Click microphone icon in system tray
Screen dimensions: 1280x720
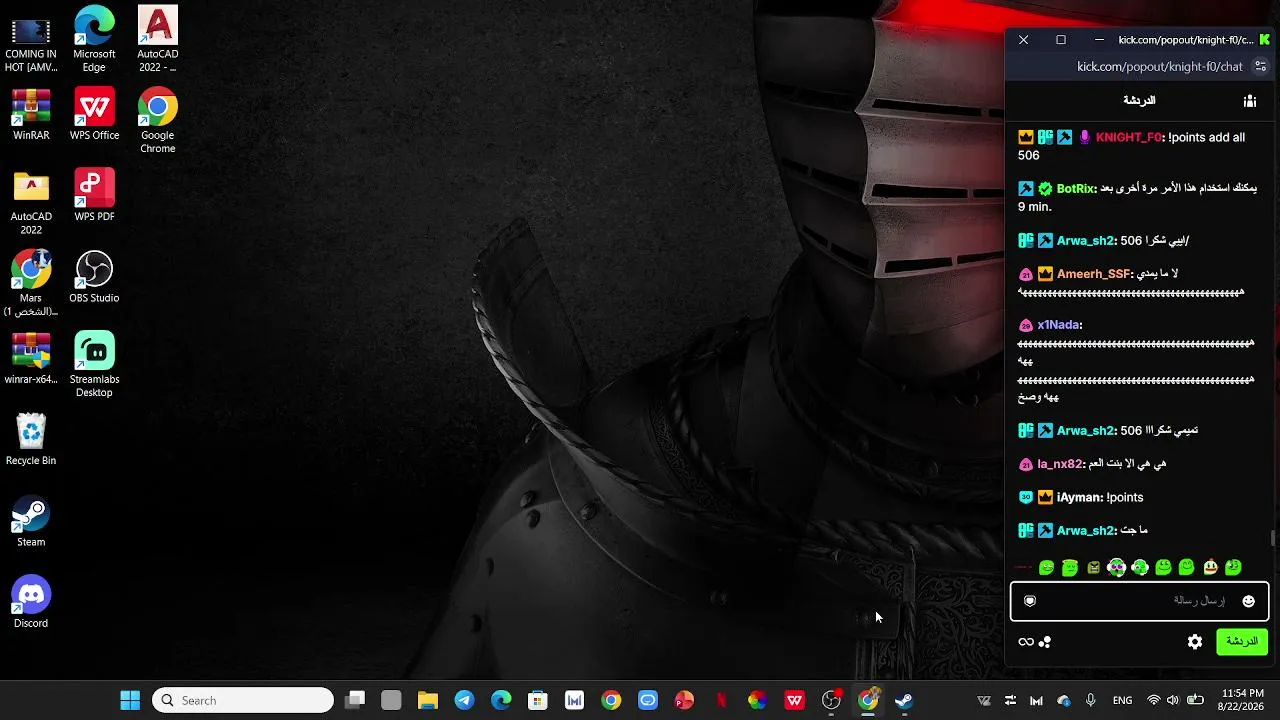tap(1090, 700)
